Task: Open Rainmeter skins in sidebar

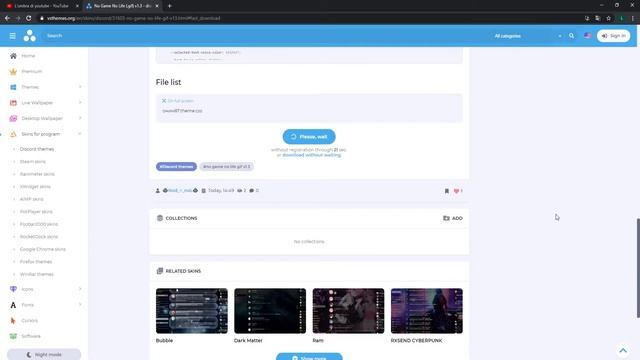Action: pyautogui.click(x=37, y=174)
